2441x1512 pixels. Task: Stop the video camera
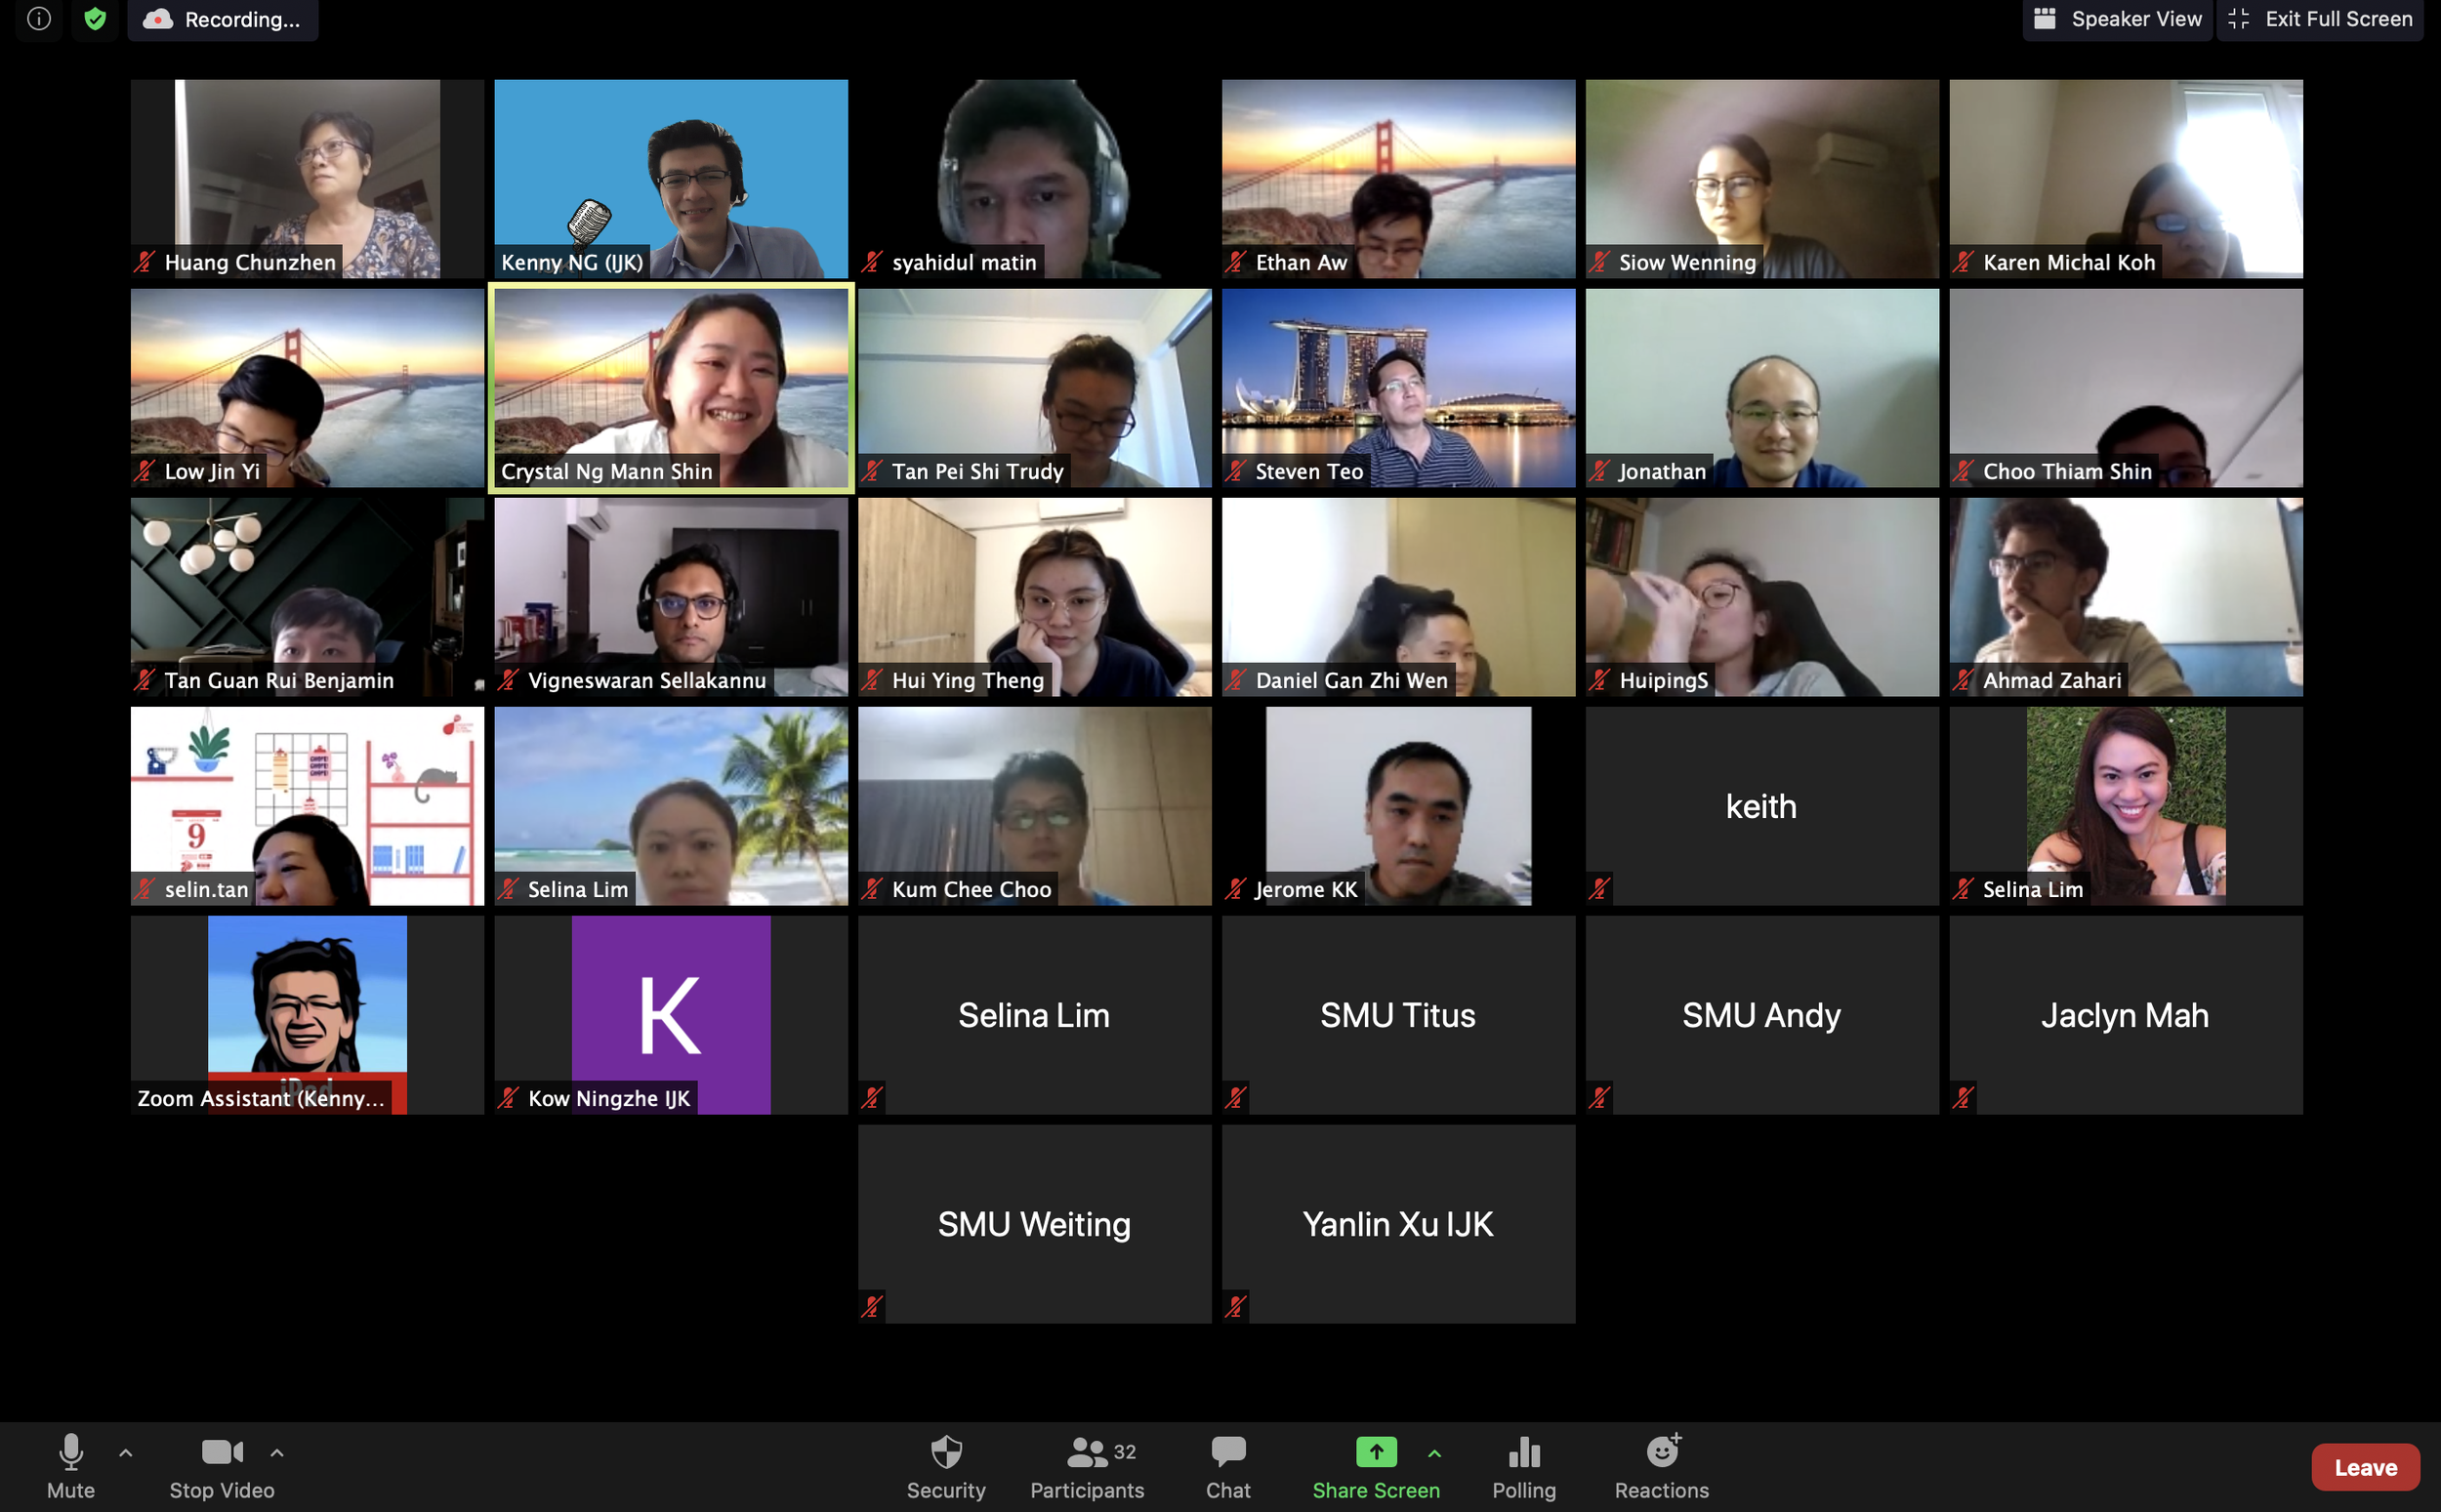pos(221,1466)
